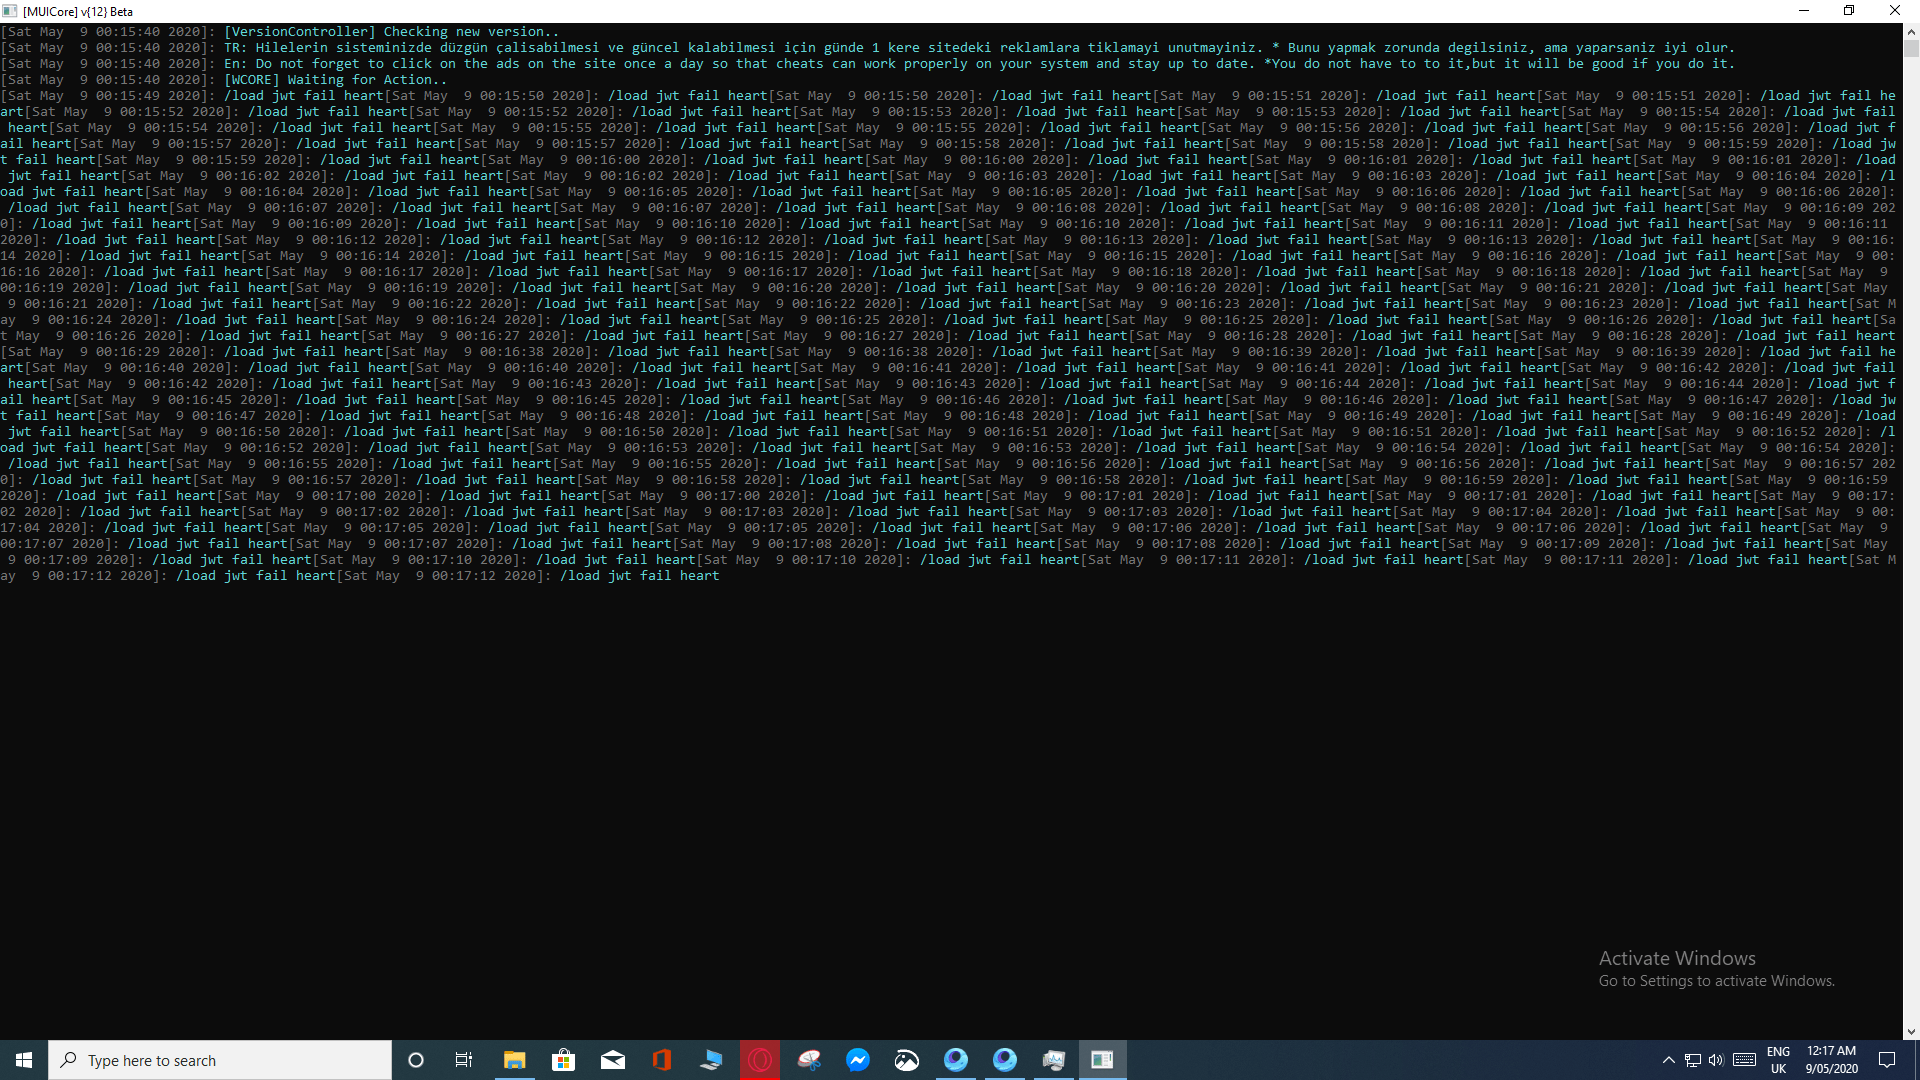Click the console scrollbar down arrow
The width and height of the screenshot is (1920, 1080).
pos(1911,1032)
